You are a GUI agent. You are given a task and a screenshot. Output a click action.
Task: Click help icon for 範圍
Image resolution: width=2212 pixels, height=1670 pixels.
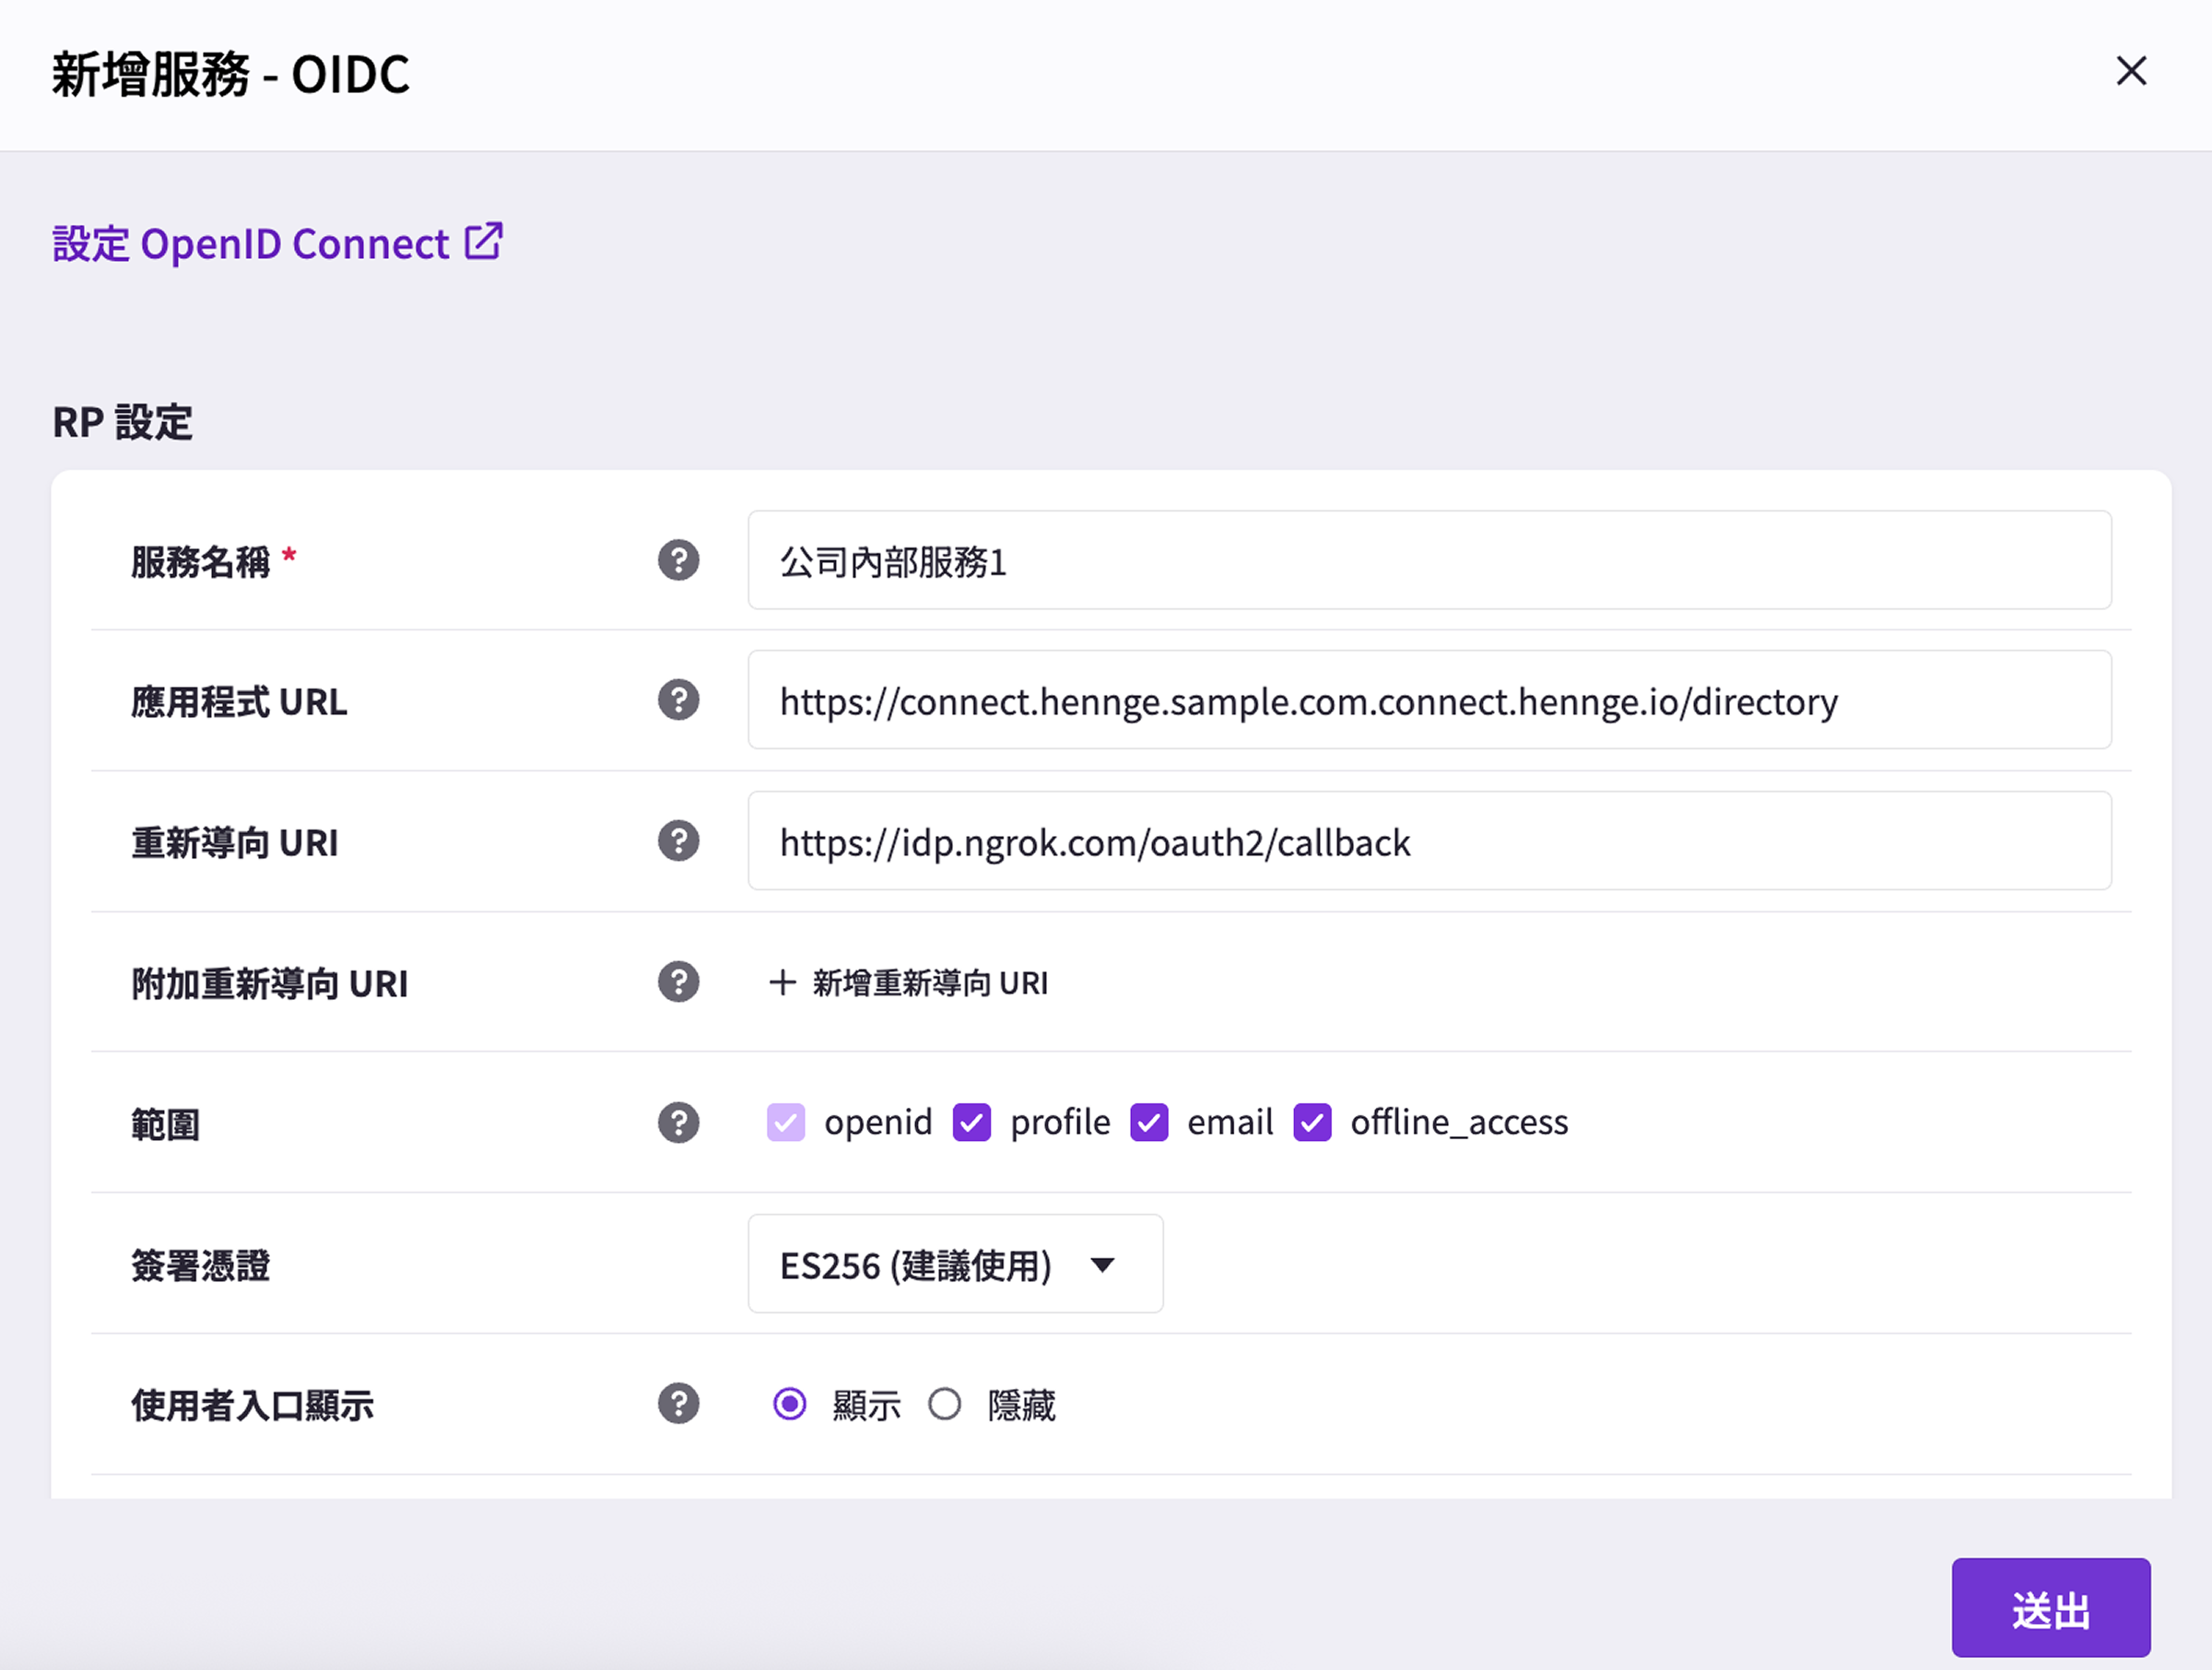(x=678, y=1123)
